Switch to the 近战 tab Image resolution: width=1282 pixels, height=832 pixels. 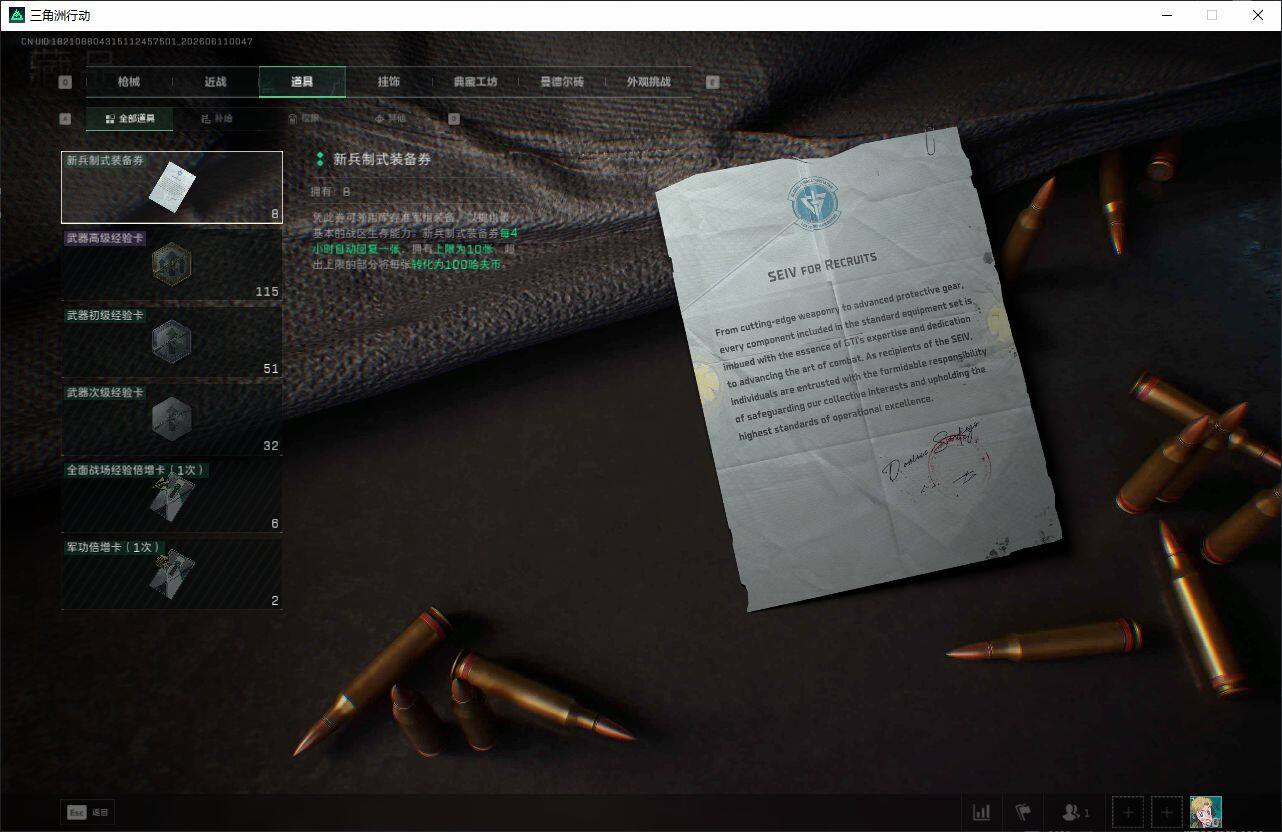pos(215,82)
